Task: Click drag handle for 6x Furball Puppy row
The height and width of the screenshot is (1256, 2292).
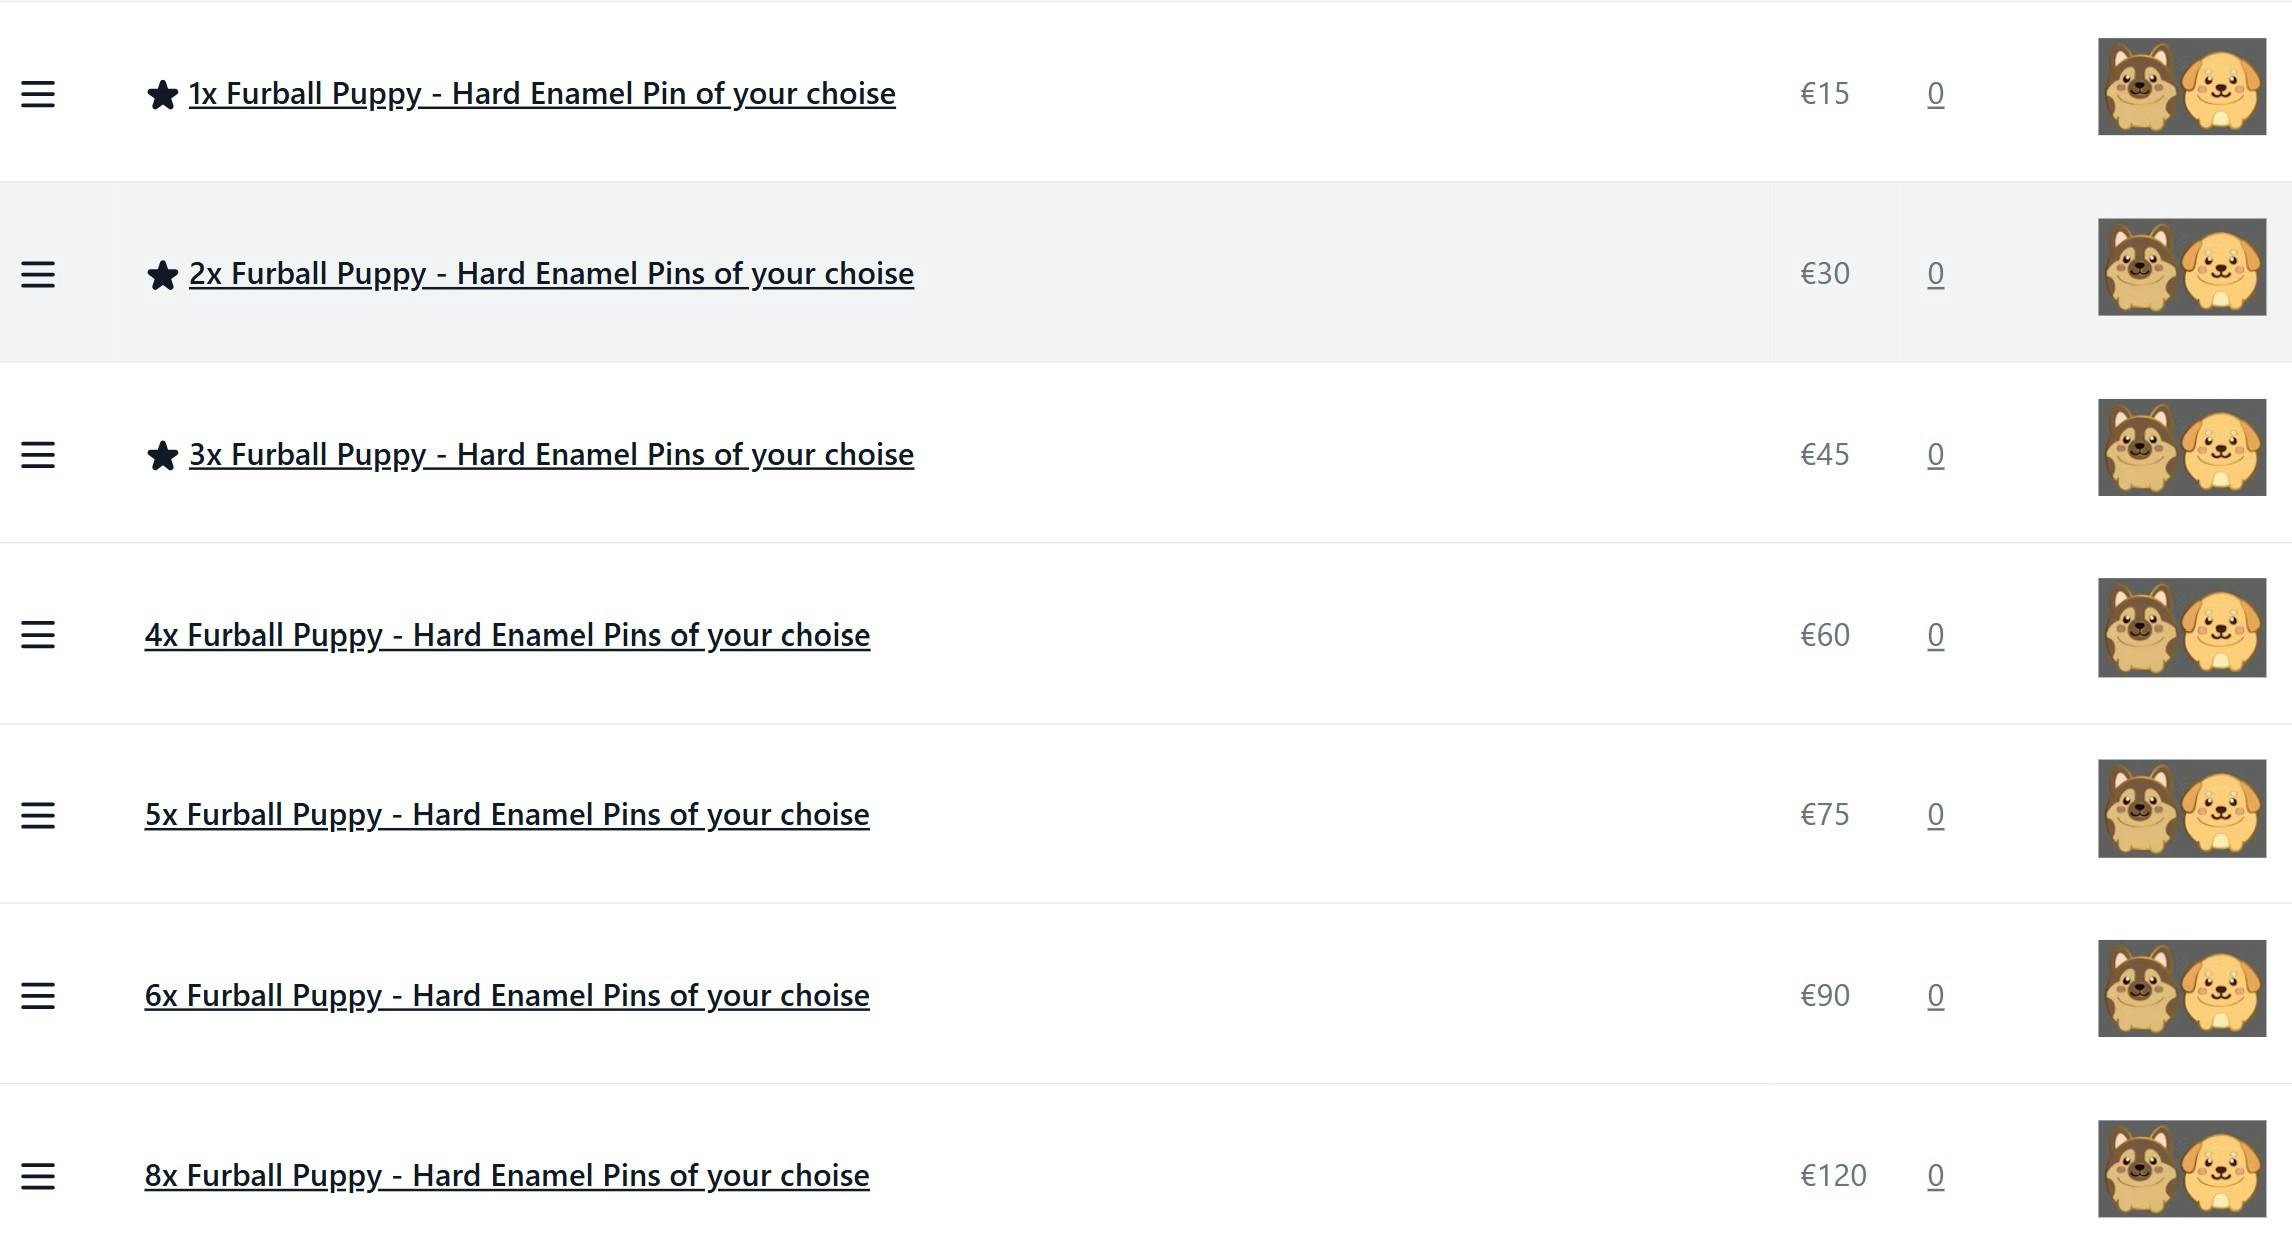Action: (x=38, y=995)
